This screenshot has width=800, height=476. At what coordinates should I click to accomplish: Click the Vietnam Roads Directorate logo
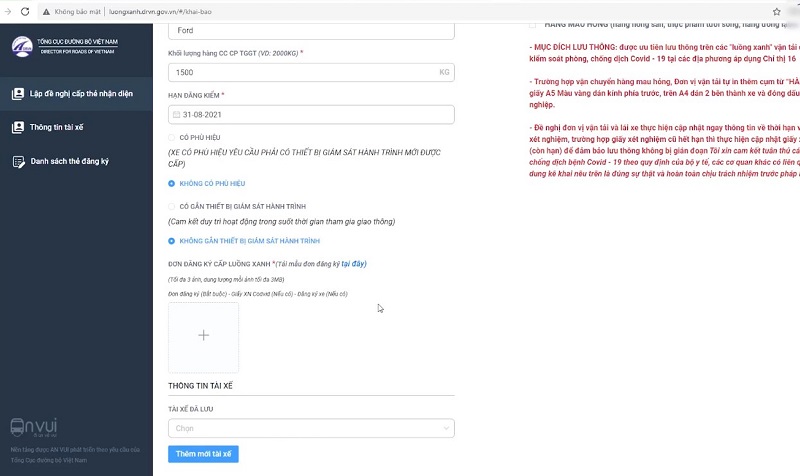click(22, 47)
